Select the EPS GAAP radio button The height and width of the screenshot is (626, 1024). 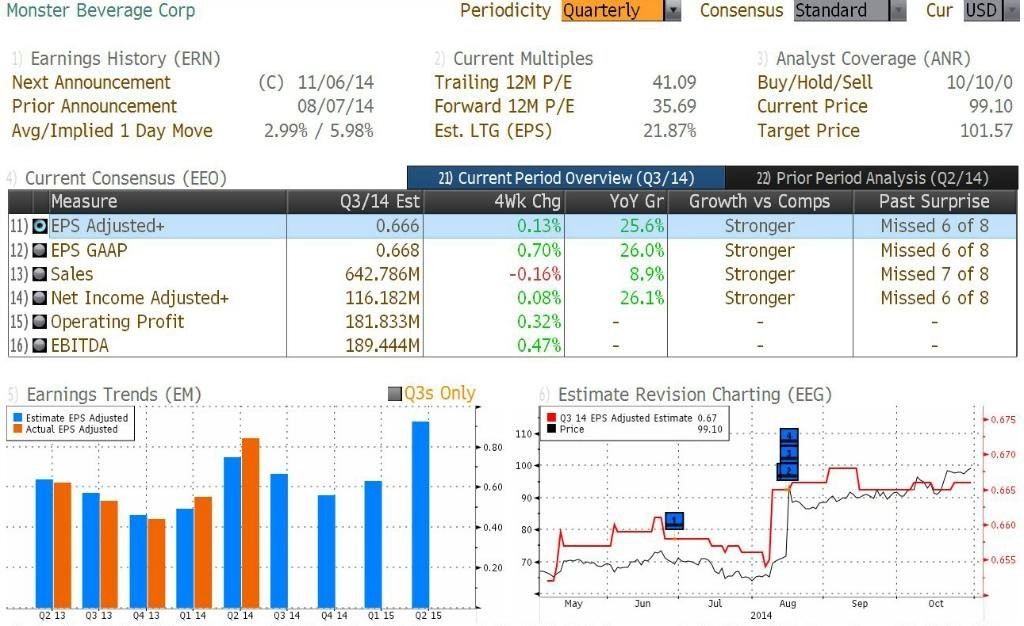40,250
